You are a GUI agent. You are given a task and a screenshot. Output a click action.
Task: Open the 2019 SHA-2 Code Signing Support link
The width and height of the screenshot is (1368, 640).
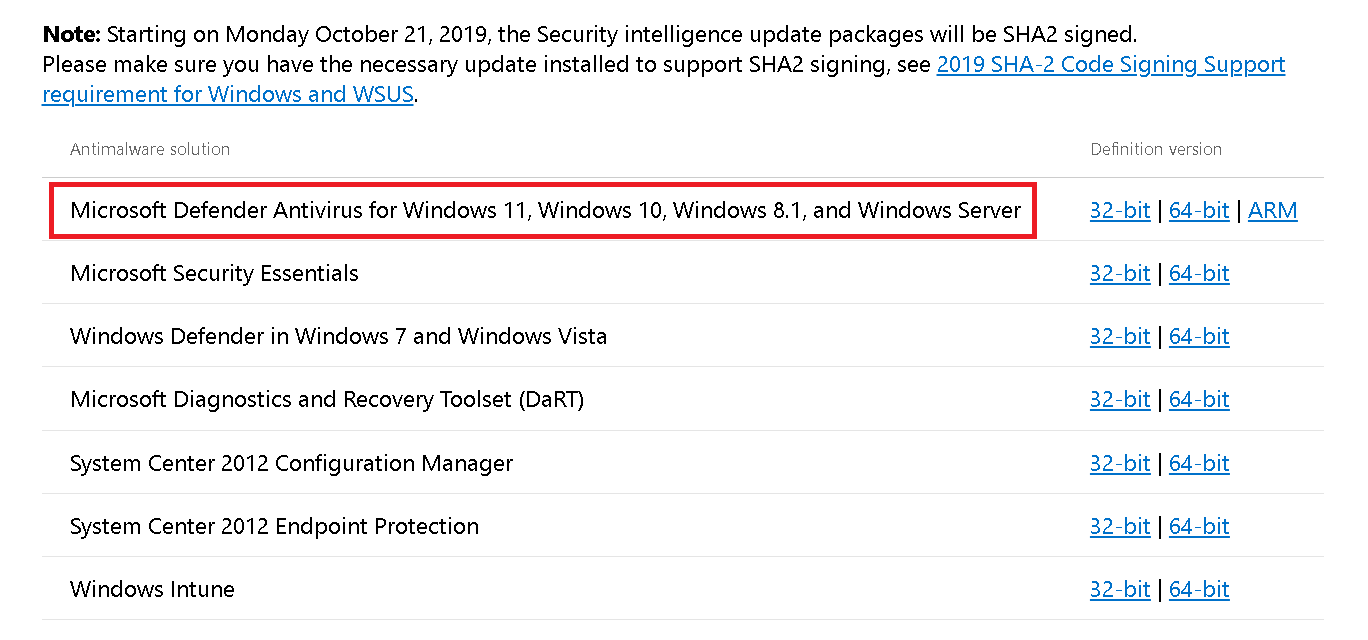1110,66
